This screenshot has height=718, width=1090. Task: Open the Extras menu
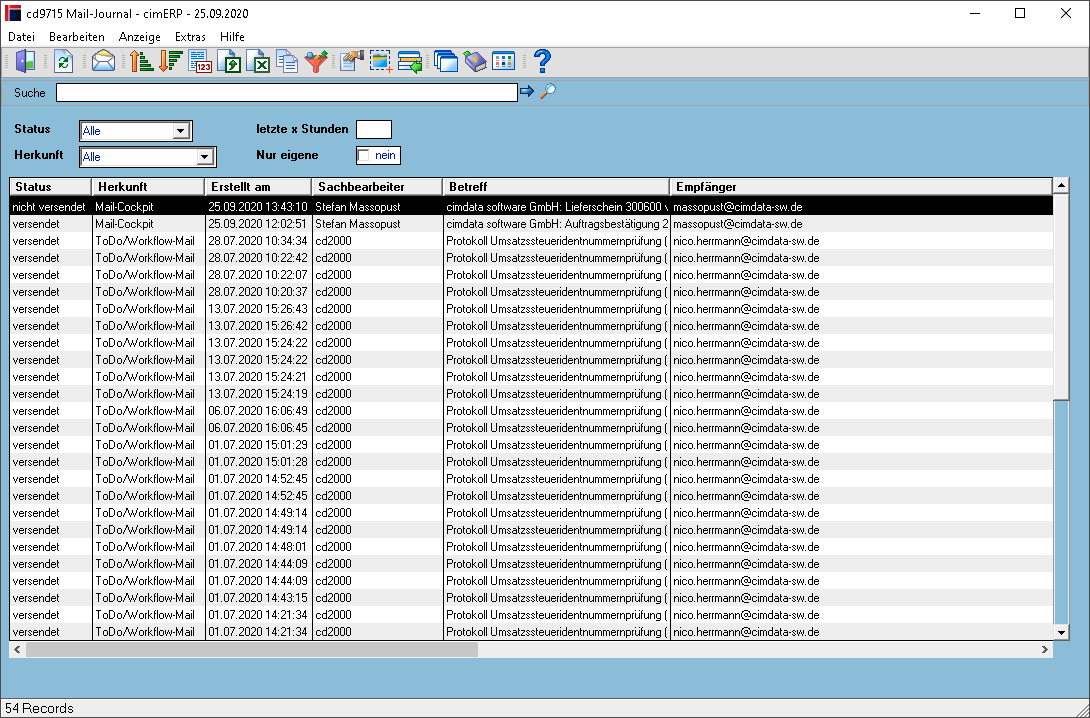[190, 37]
